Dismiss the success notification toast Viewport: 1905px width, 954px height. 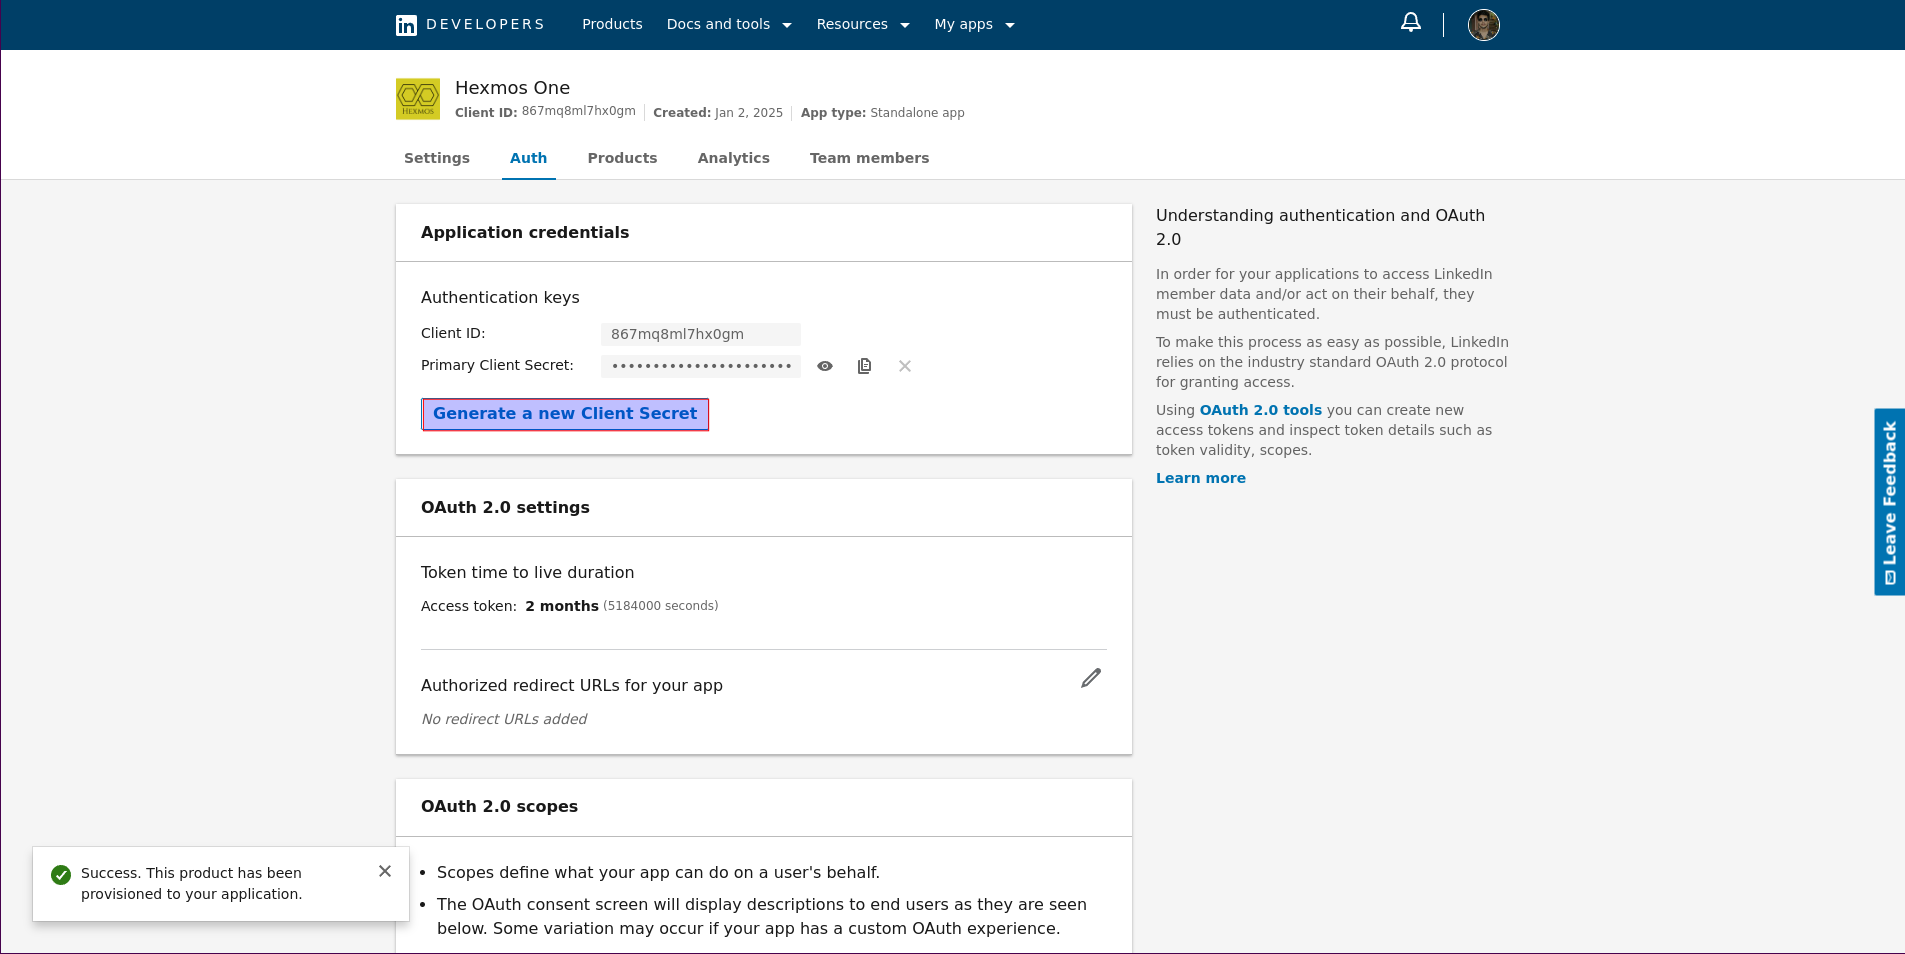pos(385,871)
